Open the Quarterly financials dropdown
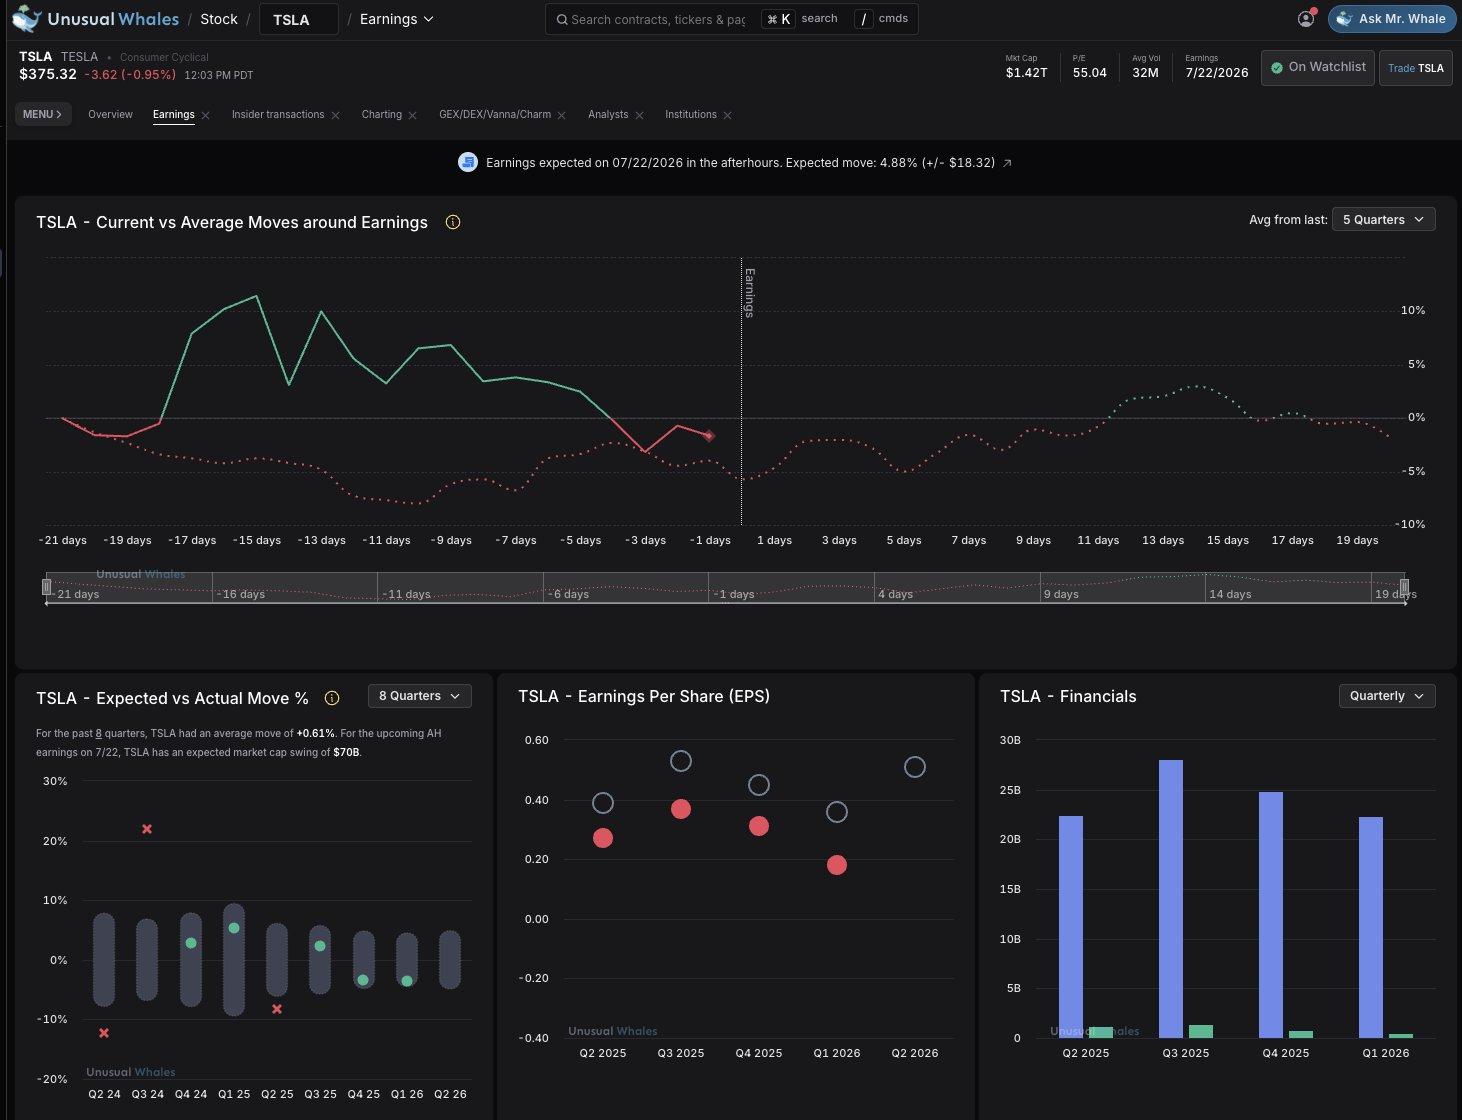 click(x=1387, y=696)
